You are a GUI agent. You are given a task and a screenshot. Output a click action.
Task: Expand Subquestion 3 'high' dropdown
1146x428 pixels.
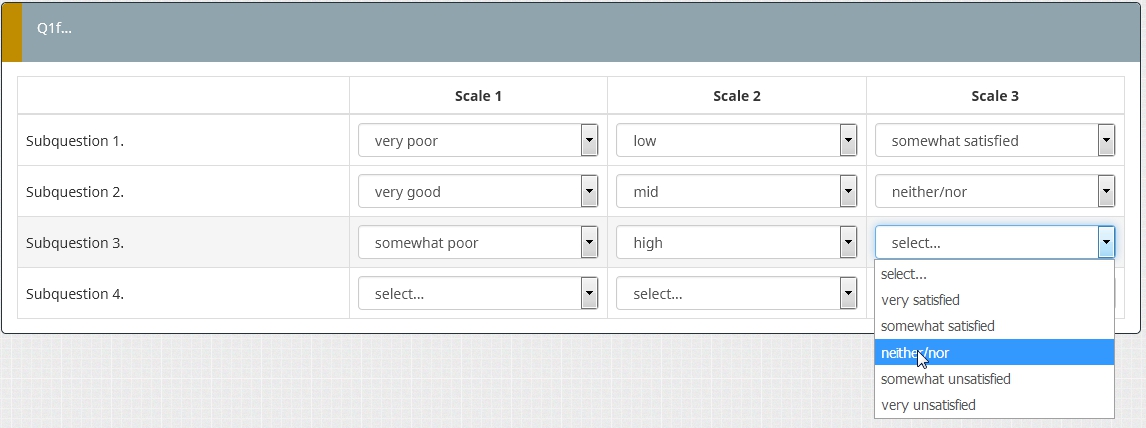pos(736,243)
